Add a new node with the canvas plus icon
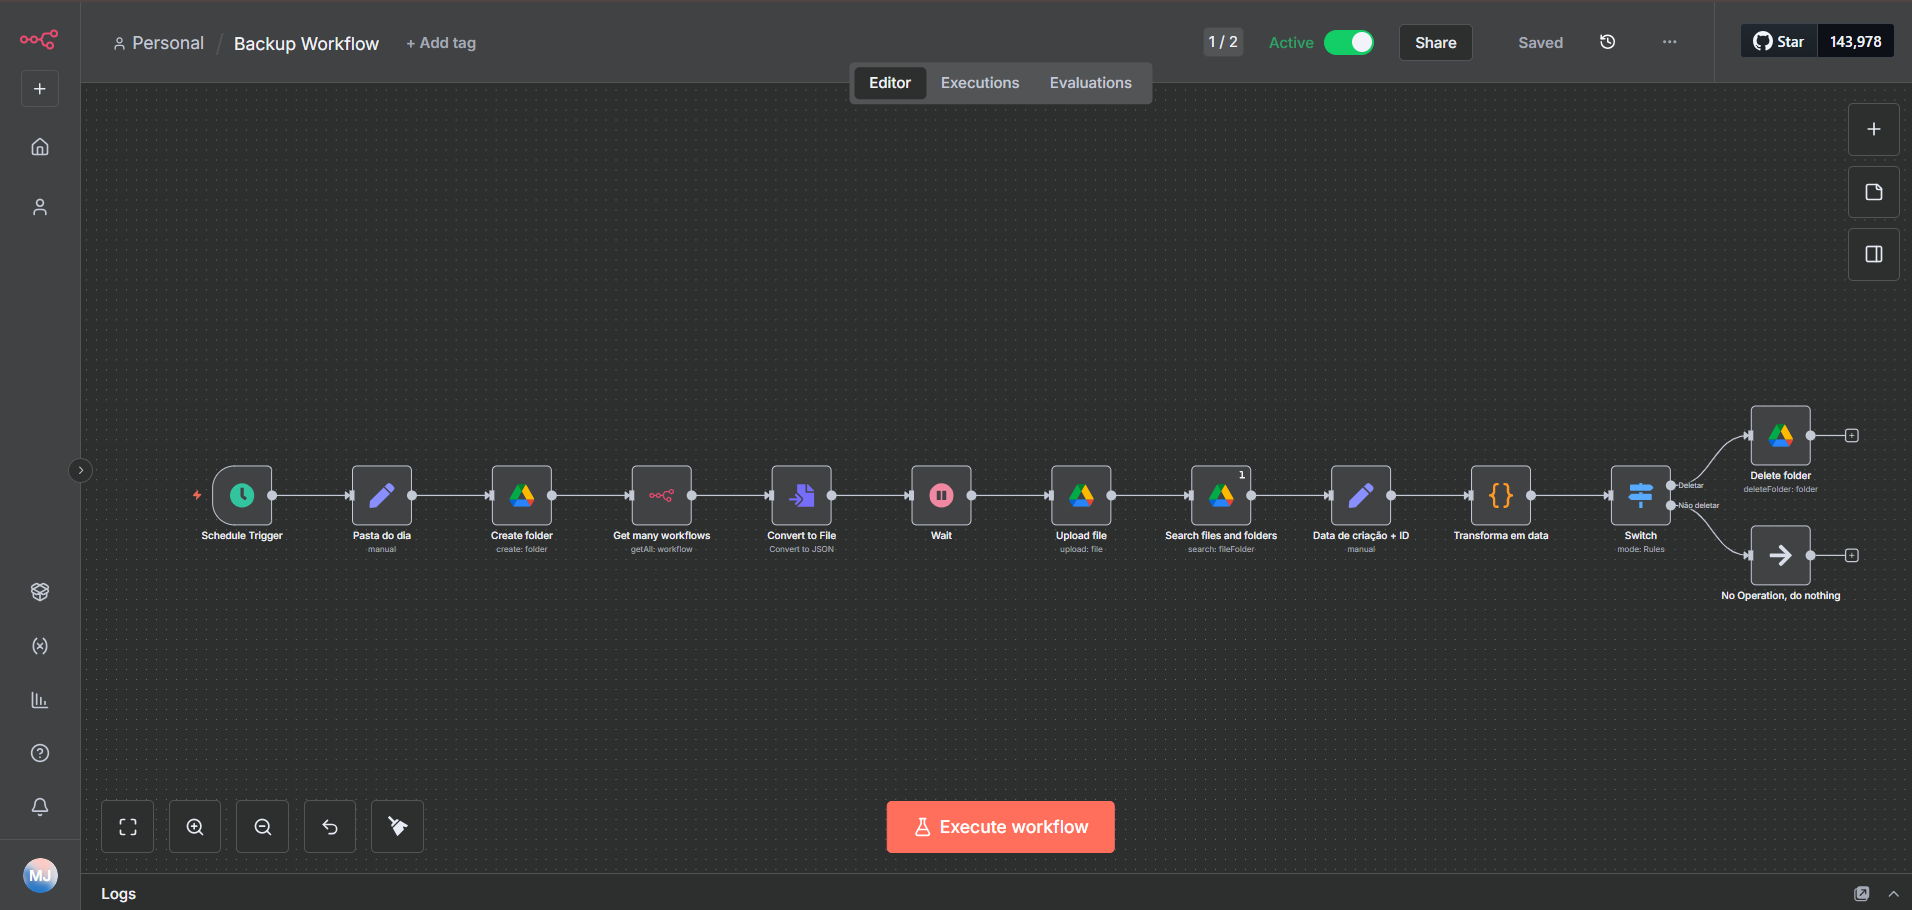Image resolution: width=1912 pixels, height=910 pixels. 1873,128
